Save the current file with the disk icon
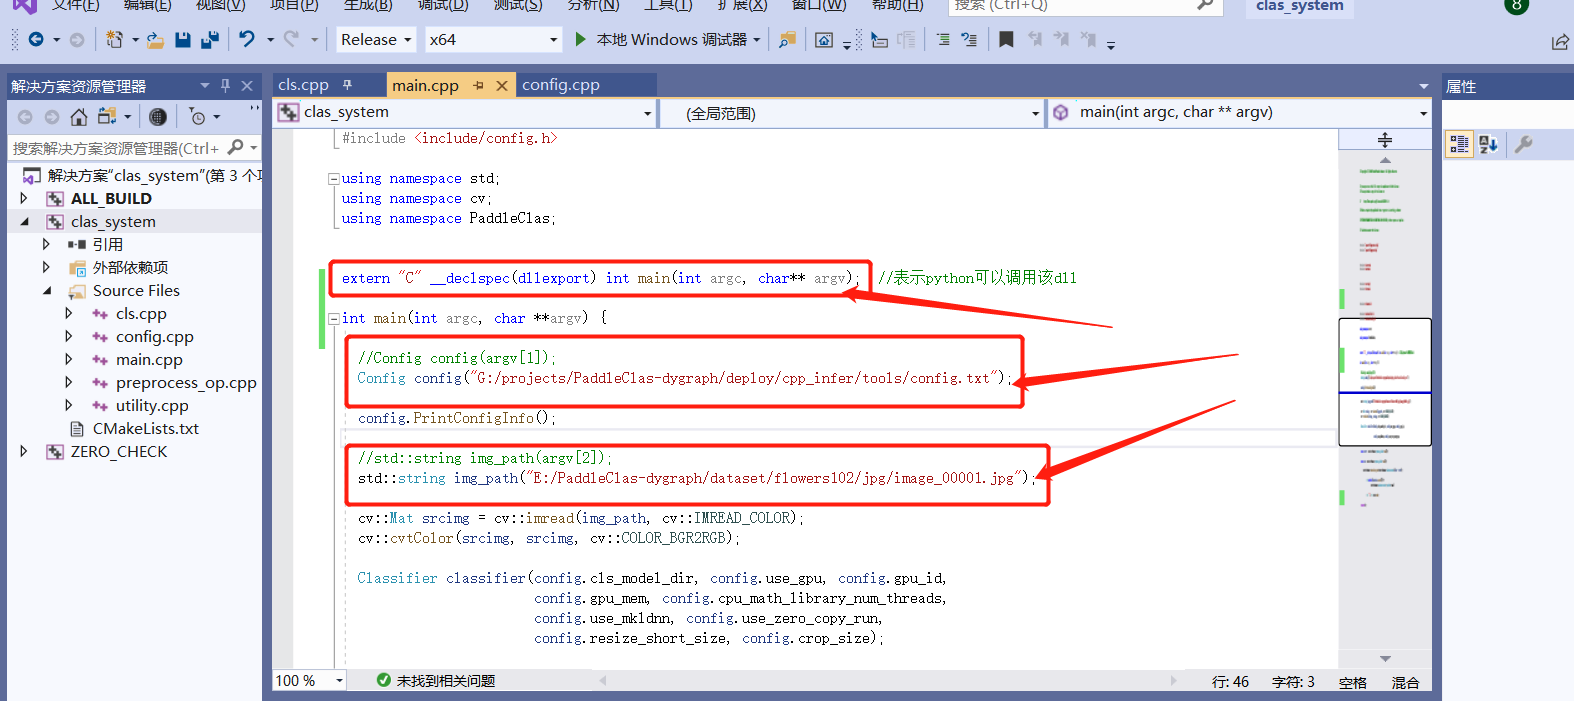Viewport: 1574px width, 701px height. tap(182, 40)
